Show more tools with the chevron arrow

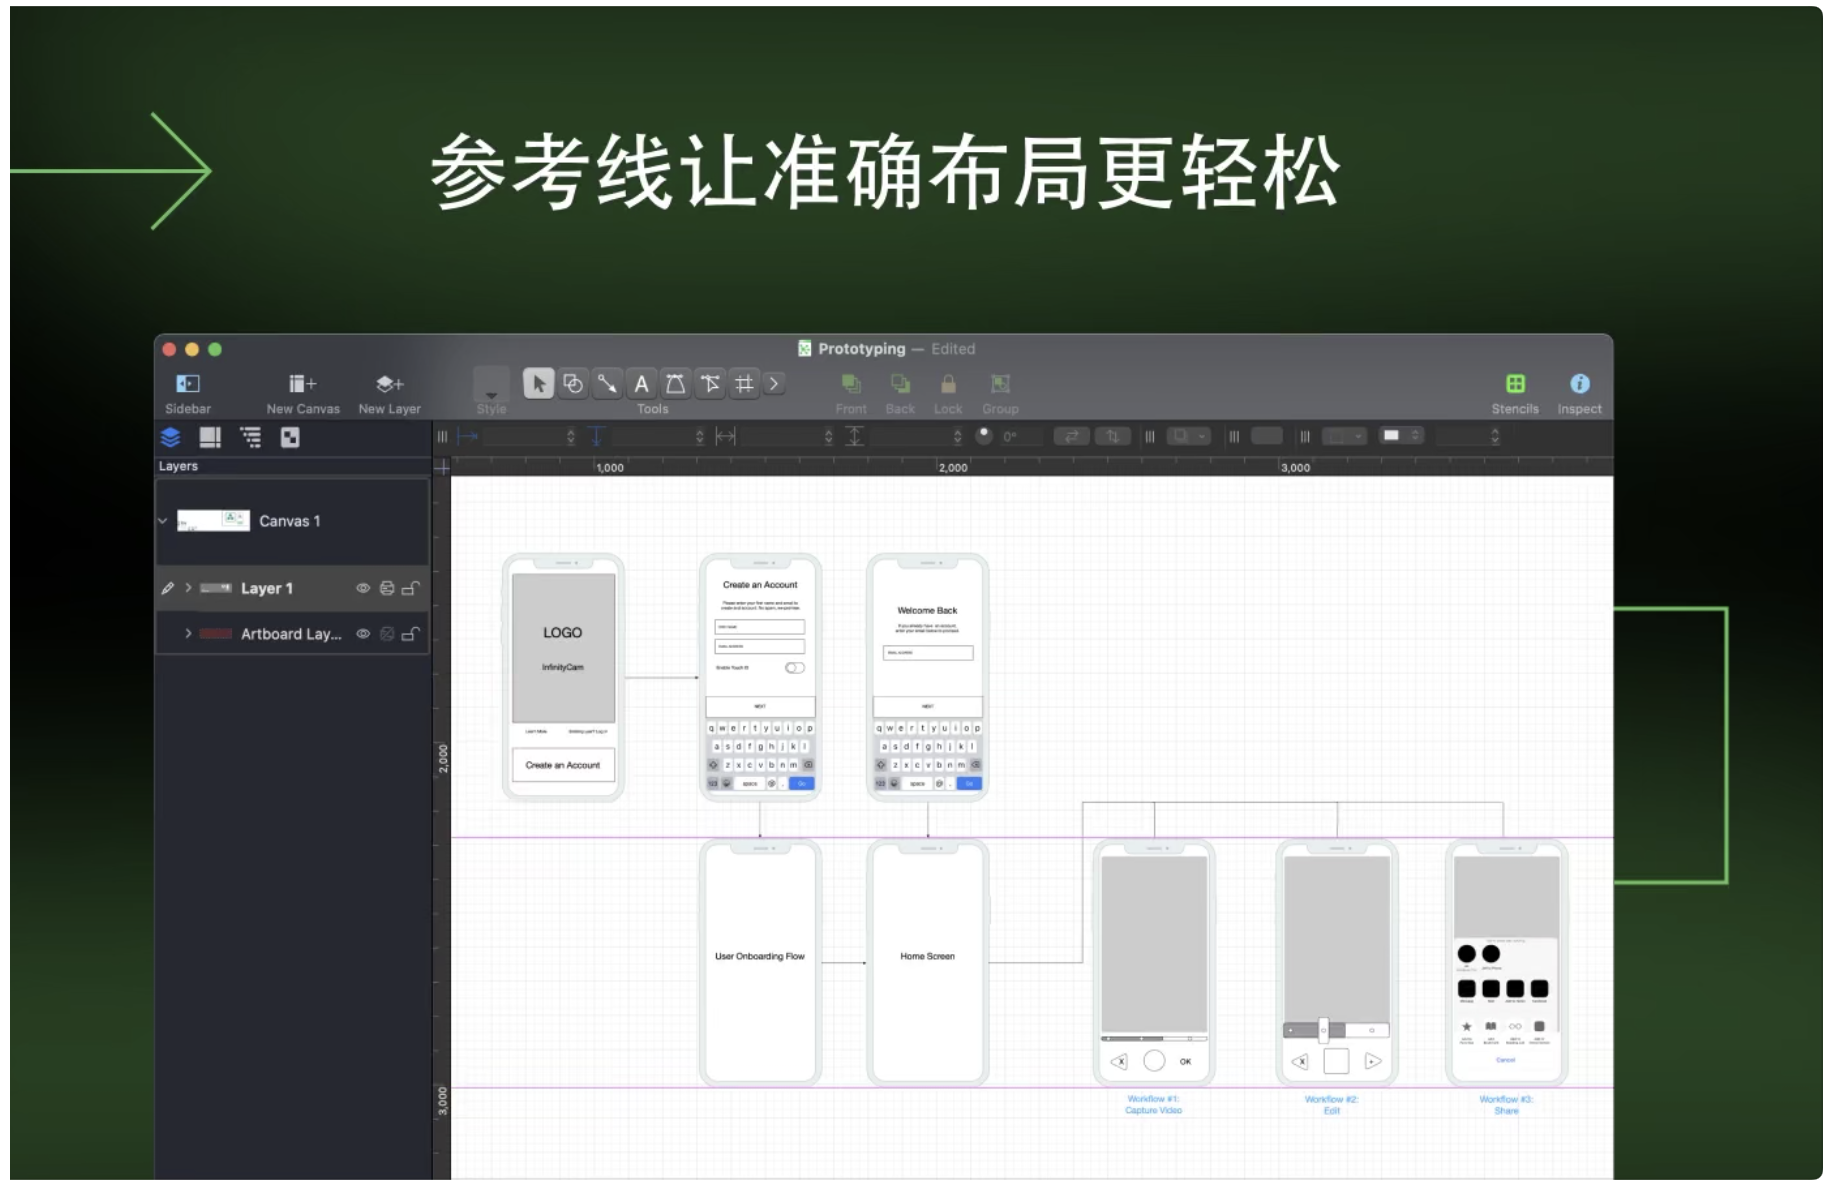click(774, 384)
